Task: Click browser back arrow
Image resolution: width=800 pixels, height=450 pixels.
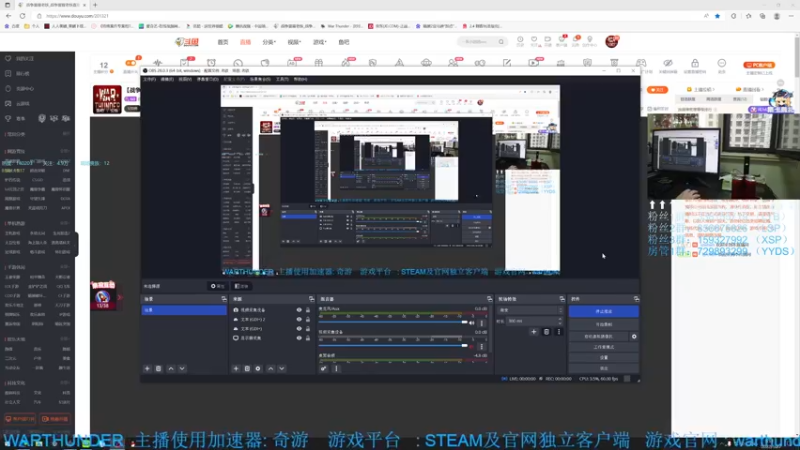Action: coord(9,16)
